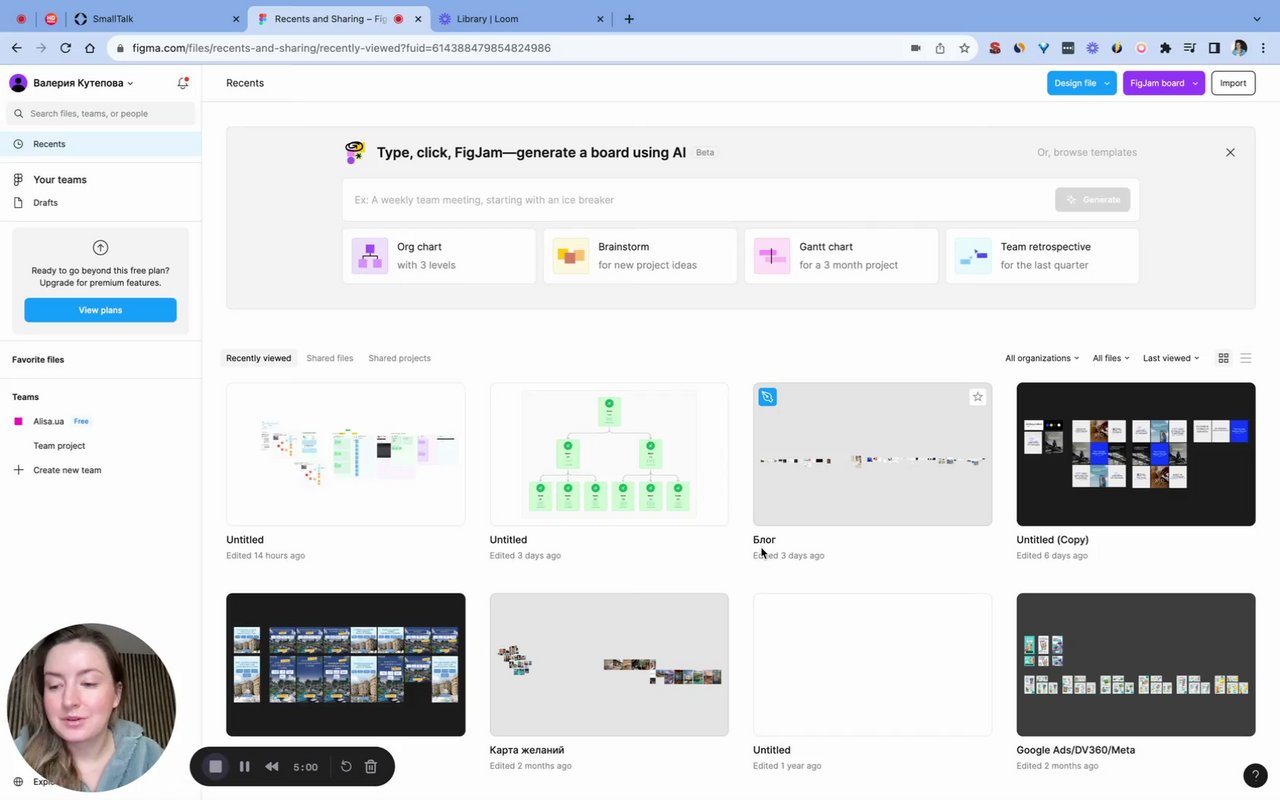Image resolution: width=1280 pixels, height=800 pixels.
Task: Click Or, browse templates link
Action: [x=1087, y=152]
